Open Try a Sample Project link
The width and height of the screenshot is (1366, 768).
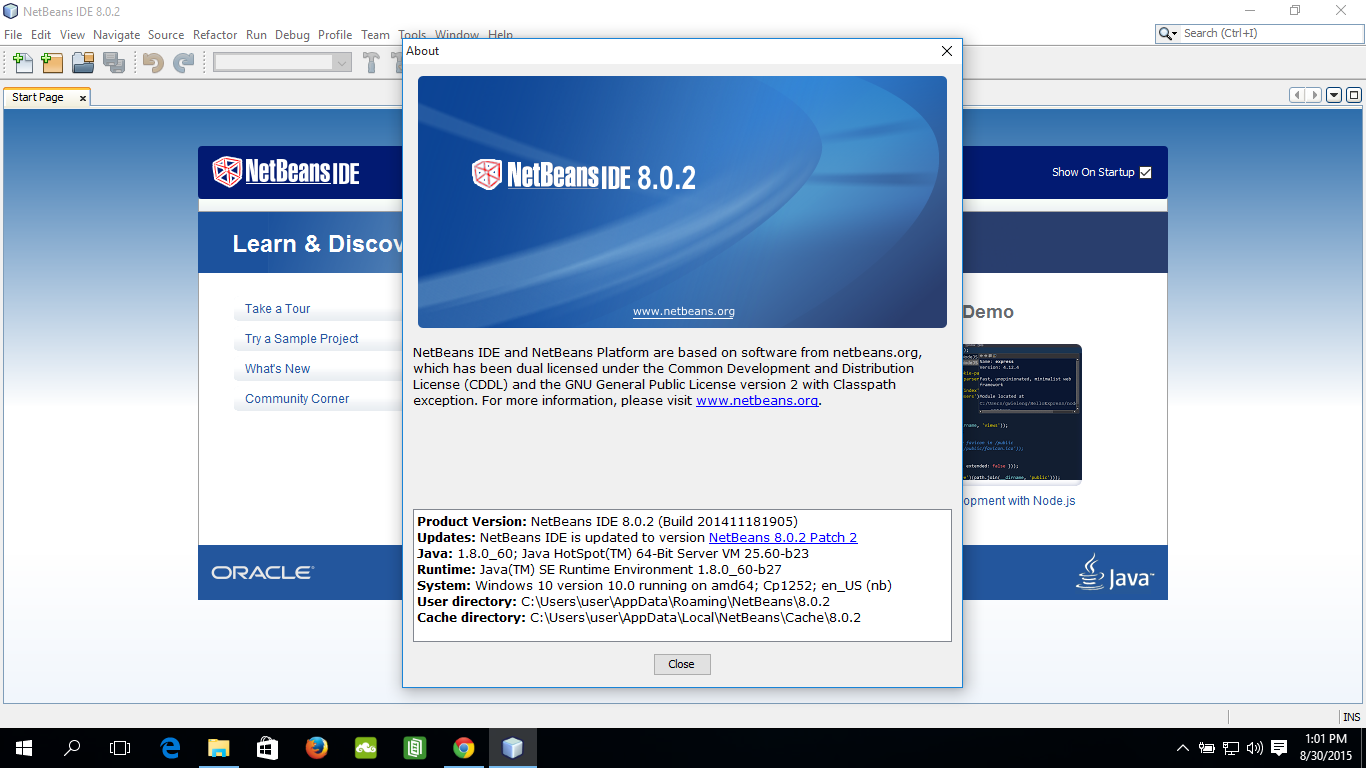click(302, 339)
